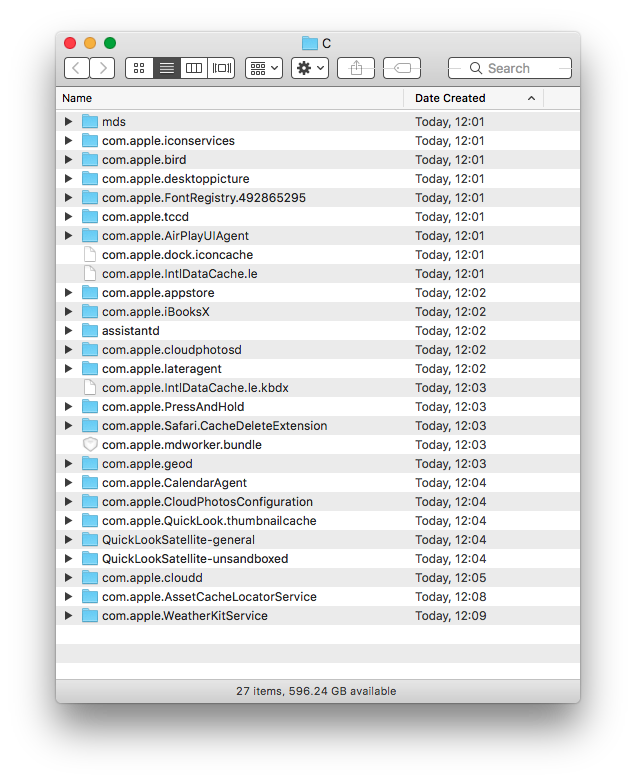Switch to column view
Viewport: 636px width, 783px height.
pos(194,68)
